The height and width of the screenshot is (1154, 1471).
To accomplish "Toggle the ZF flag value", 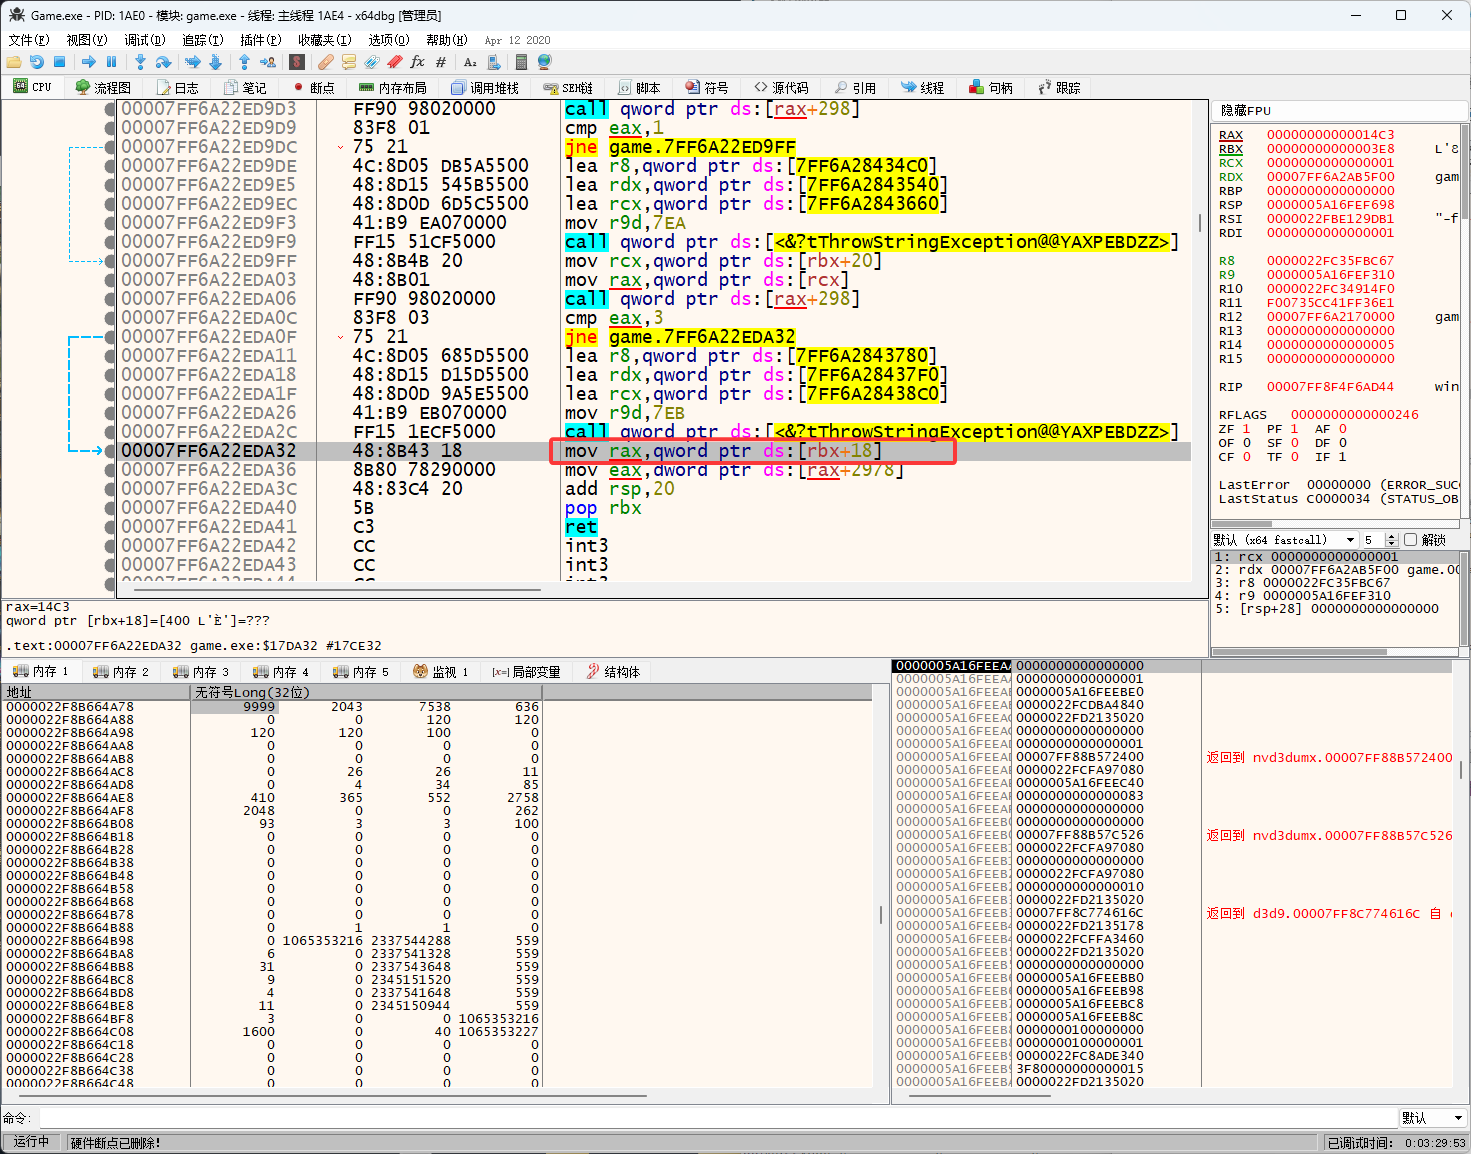I will (x=1246, y=429).
